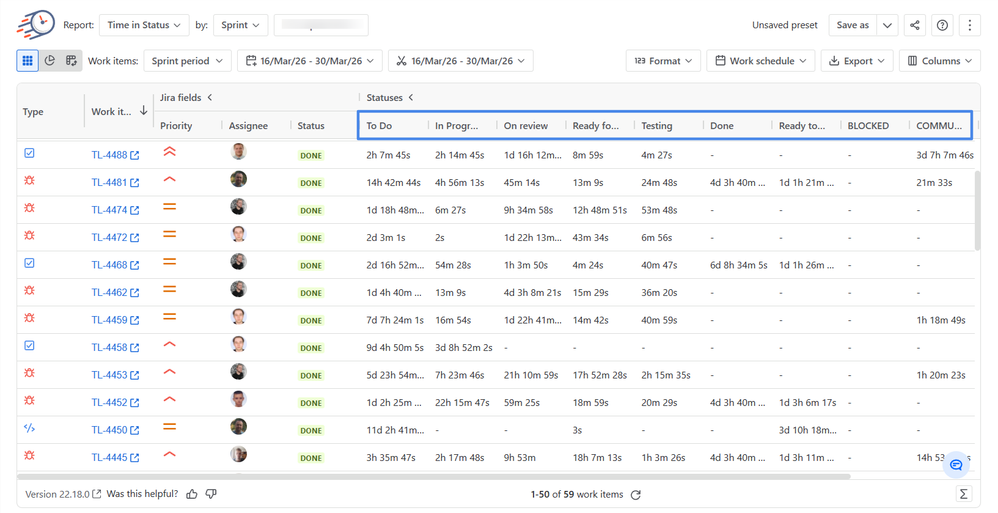Switch to grid table view
The height and width of the screenshot is (513, 998).
coord(27,60)
